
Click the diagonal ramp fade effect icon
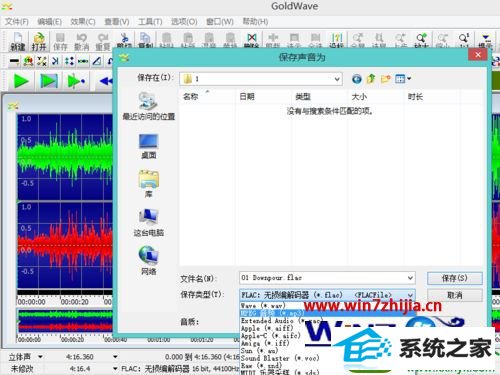97,61
